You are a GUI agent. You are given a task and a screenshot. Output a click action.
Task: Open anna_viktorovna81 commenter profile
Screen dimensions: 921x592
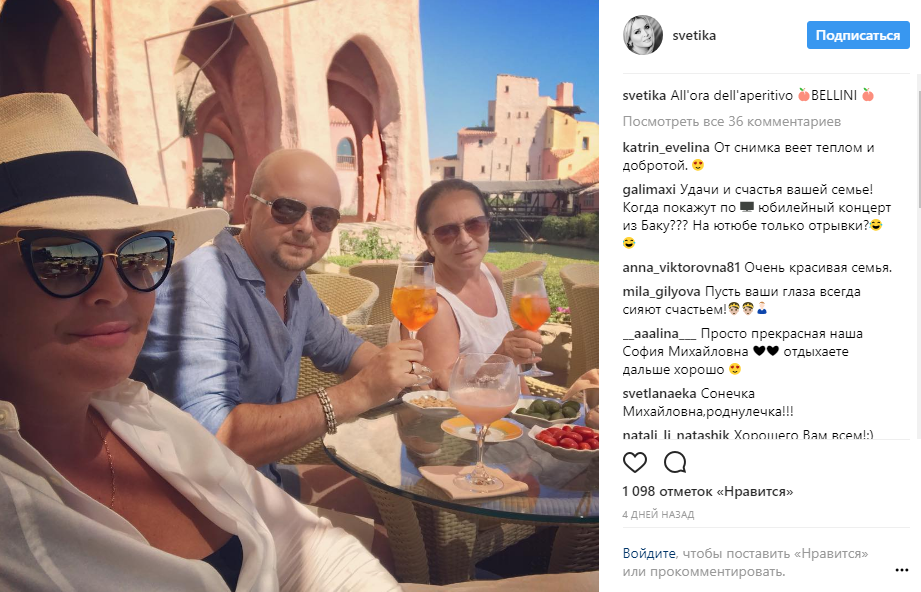681,267
